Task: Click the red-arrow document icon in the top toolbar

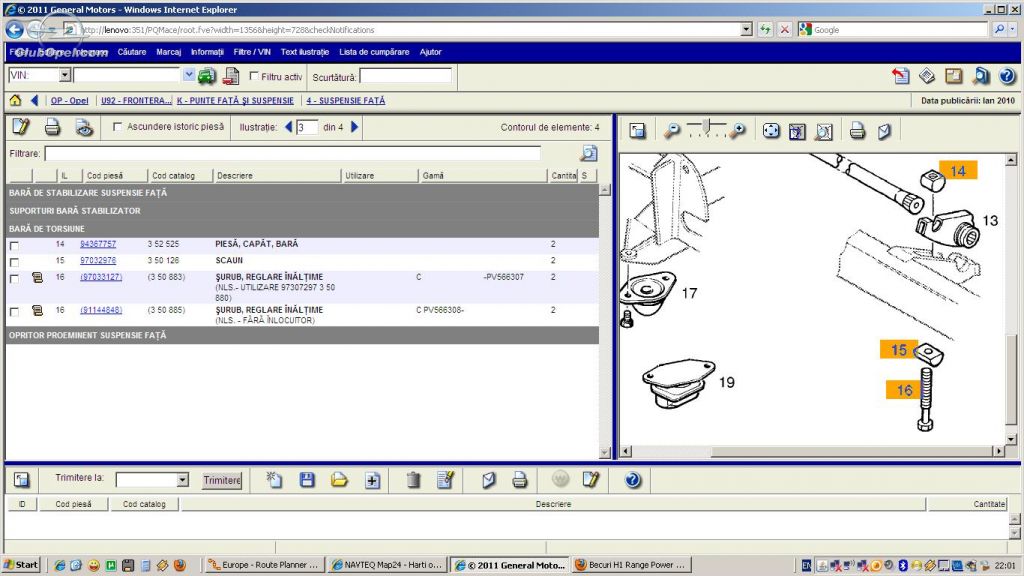Action: (901, 76)
